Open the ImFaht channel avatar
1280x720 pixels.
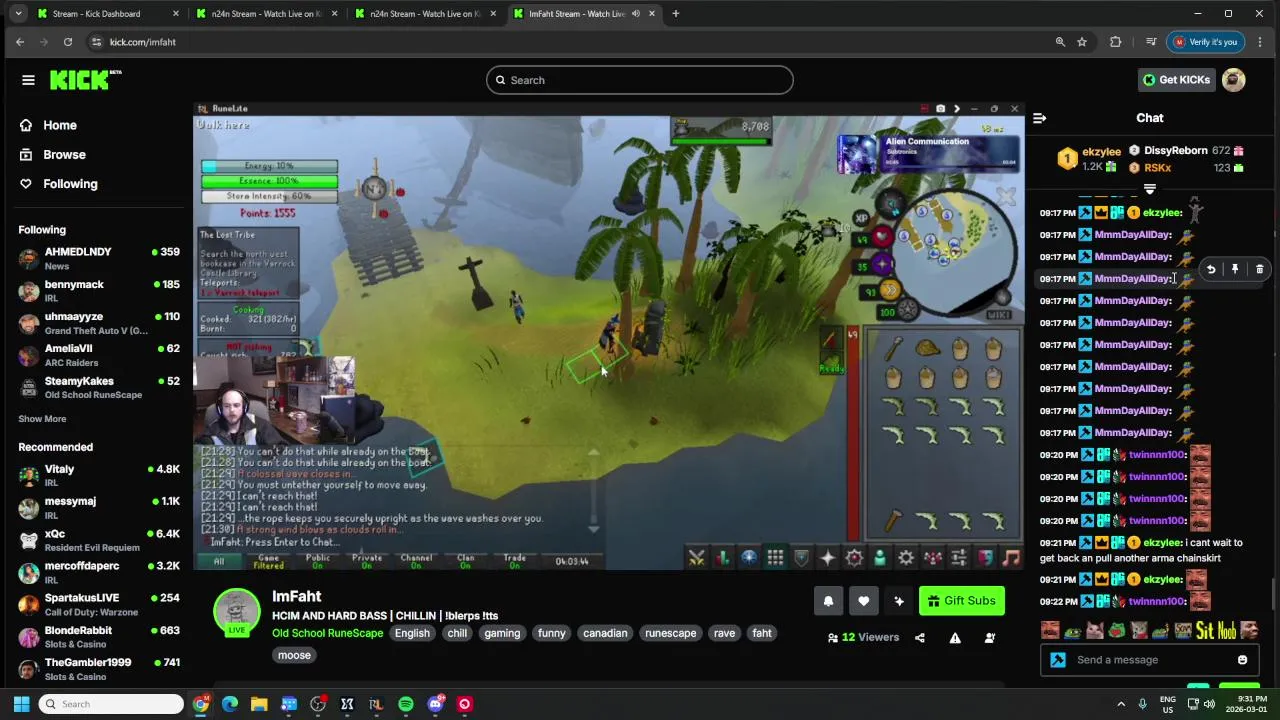[x=237, y=611]
